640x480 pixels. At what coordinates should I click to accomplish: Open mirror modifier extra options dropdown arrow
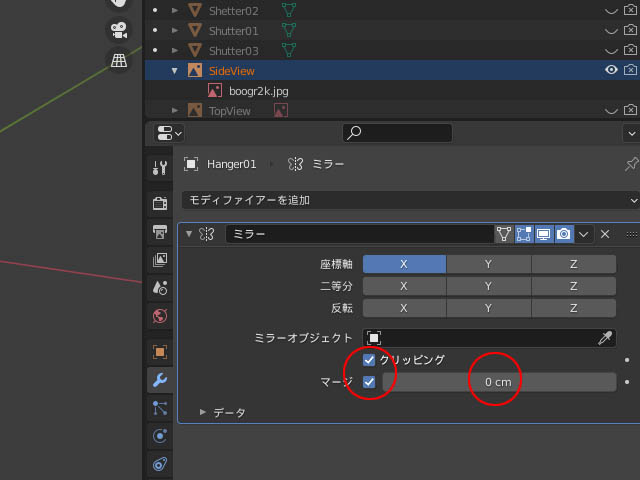[584, 234]
